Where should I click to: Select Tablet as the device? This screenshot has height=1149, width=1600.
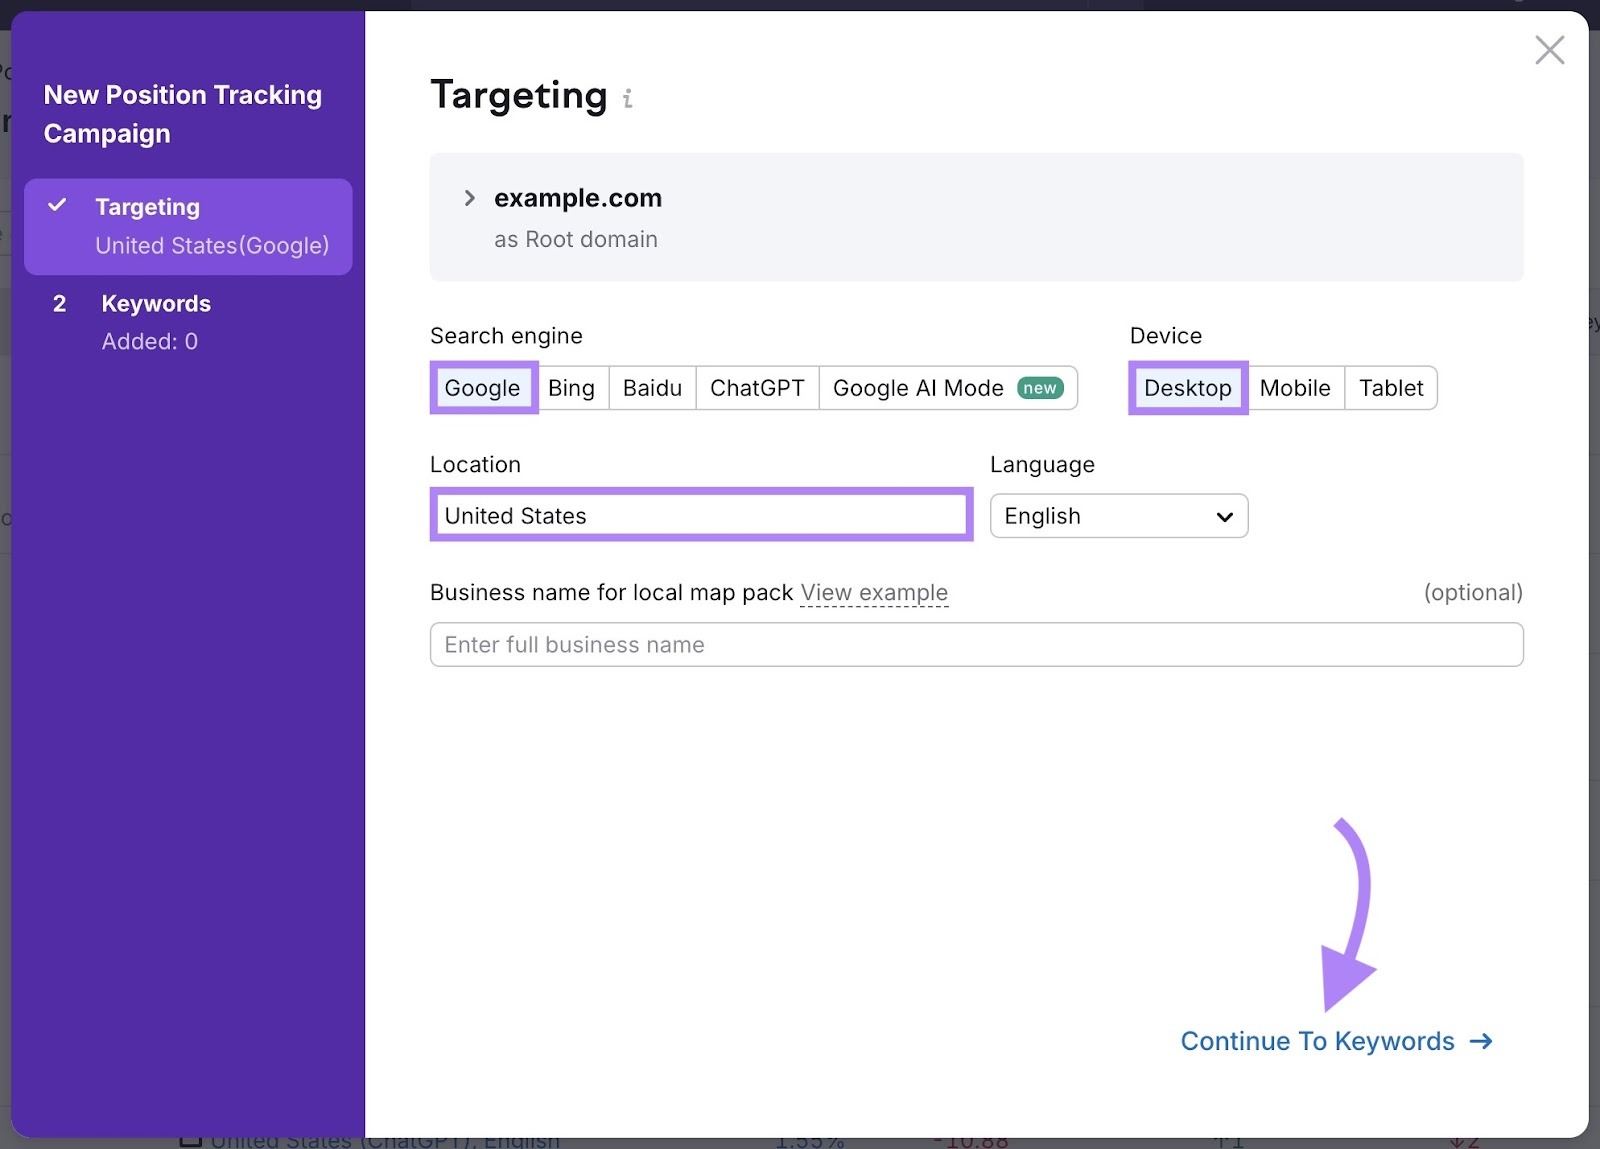pos(1391,388)
